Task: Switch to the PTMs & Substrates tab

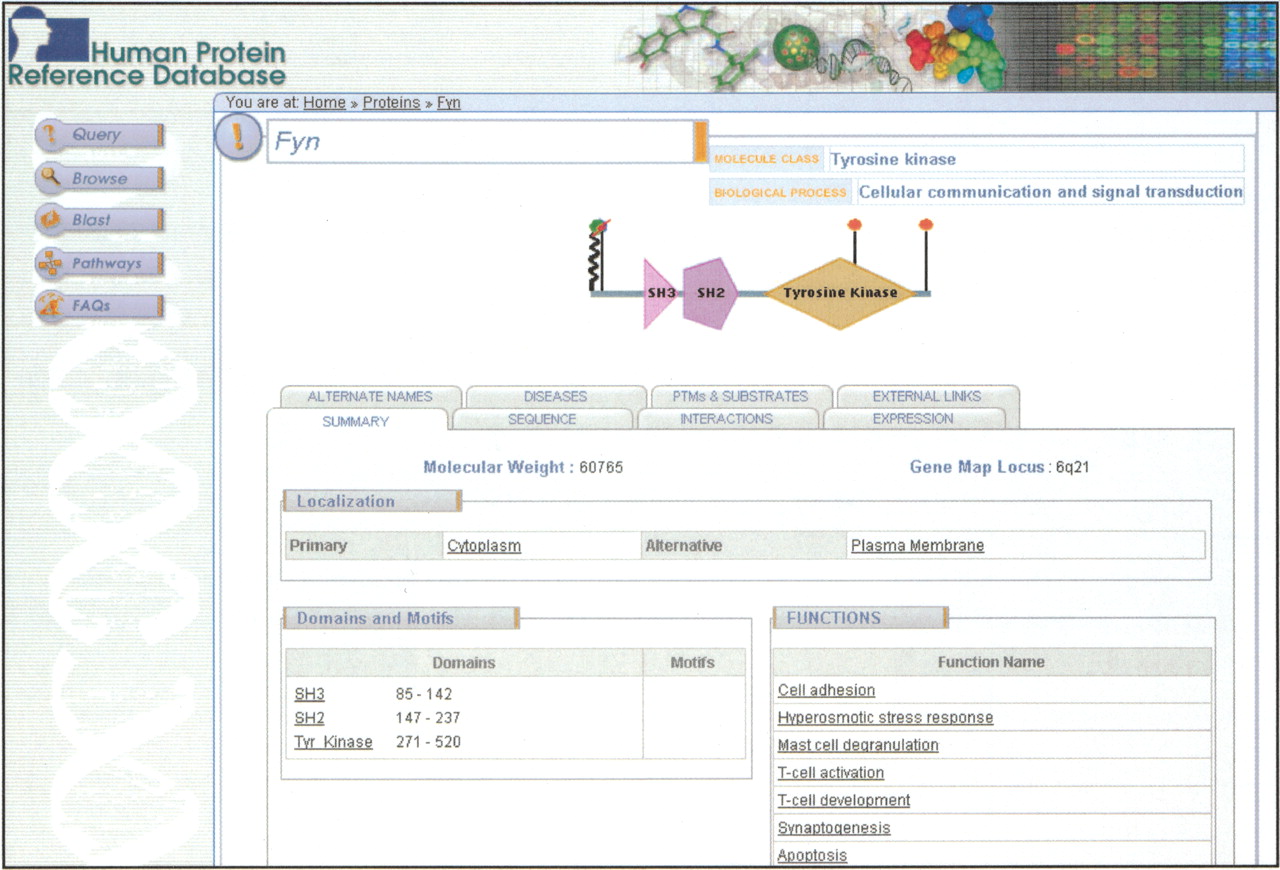Action: 742,396
